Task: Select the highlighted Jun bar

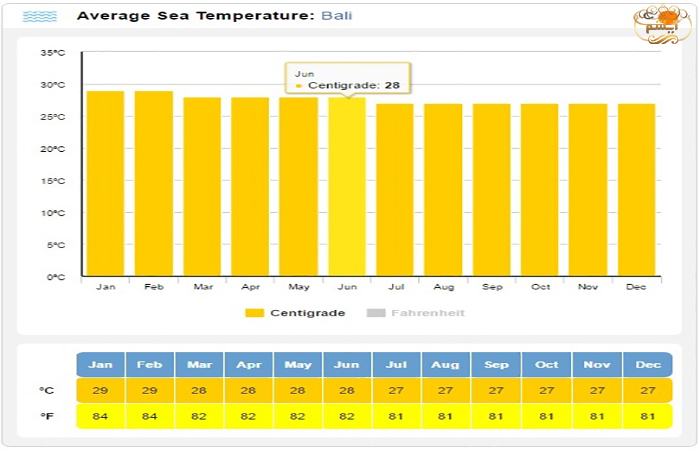Action: [x=346, y=188]
